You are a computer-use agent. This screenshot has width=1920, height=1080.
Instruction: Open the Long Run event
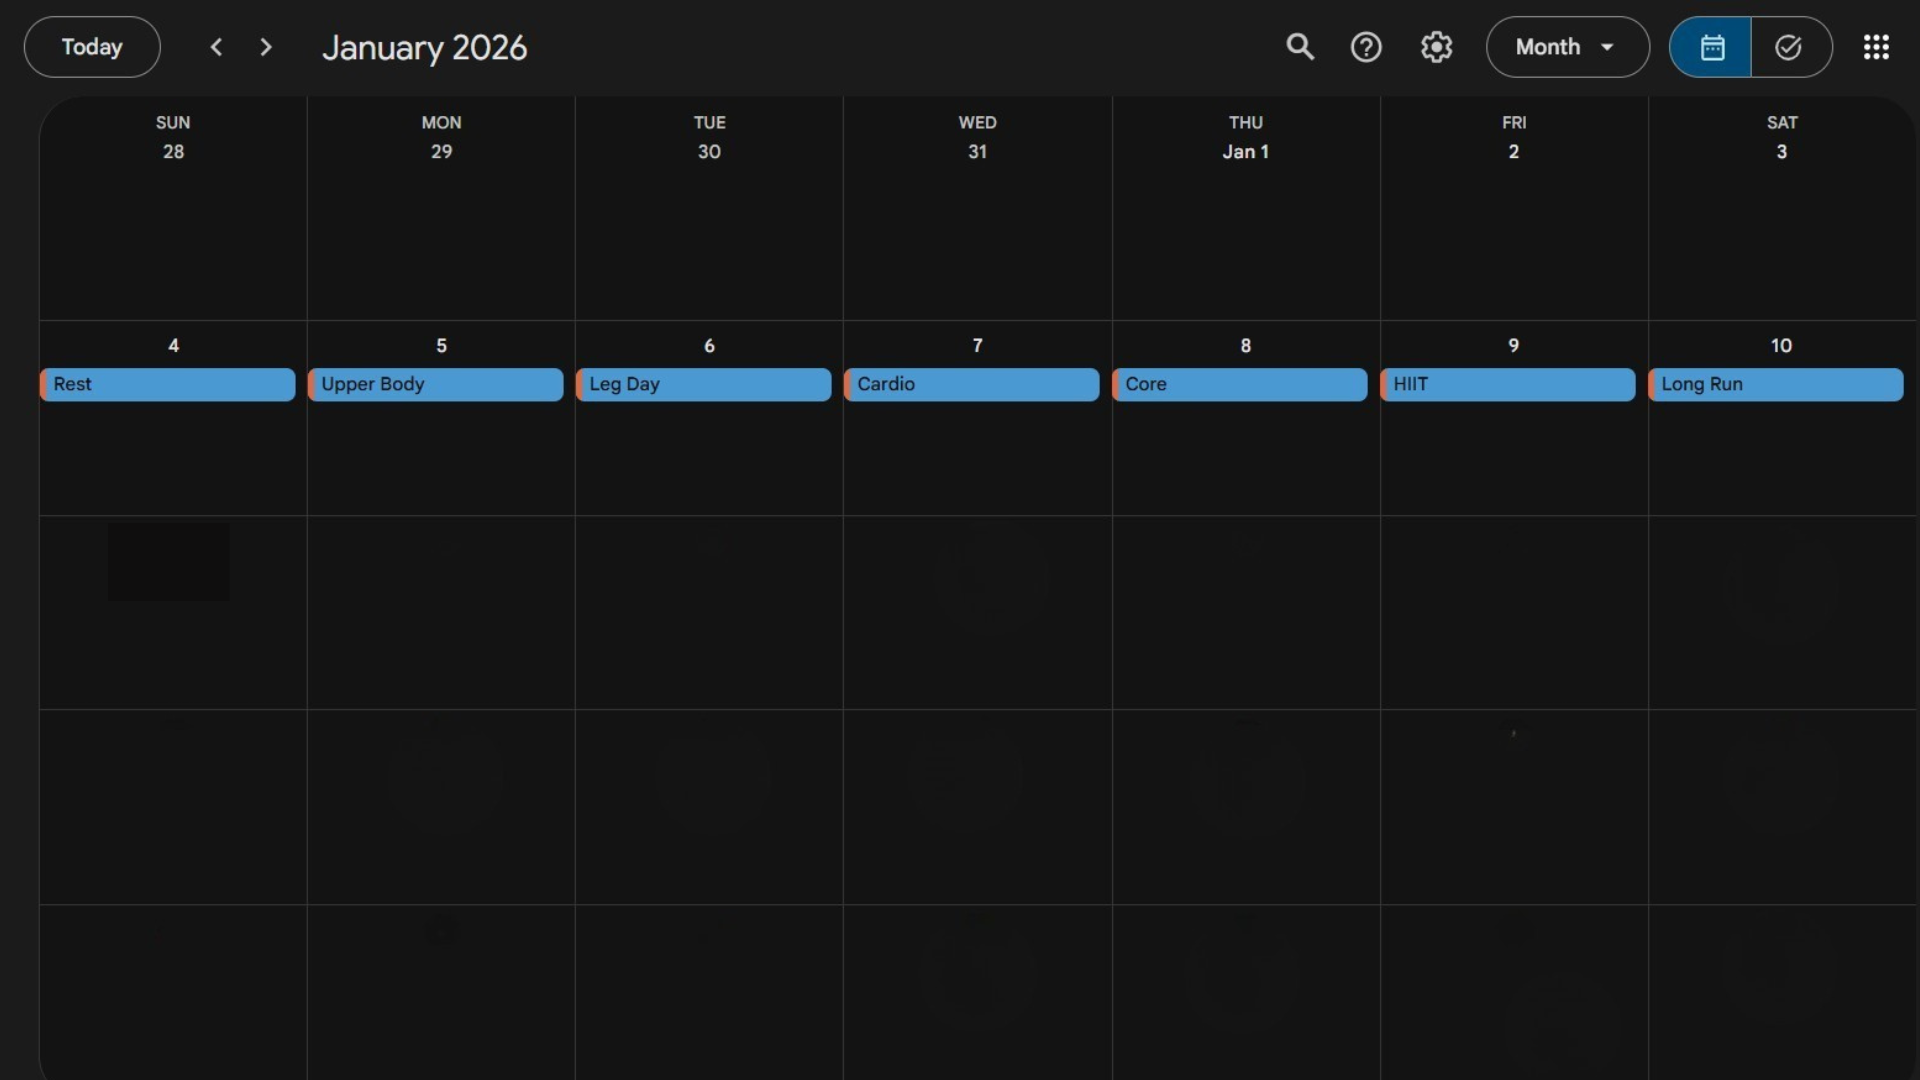[x=1776, y=385]
